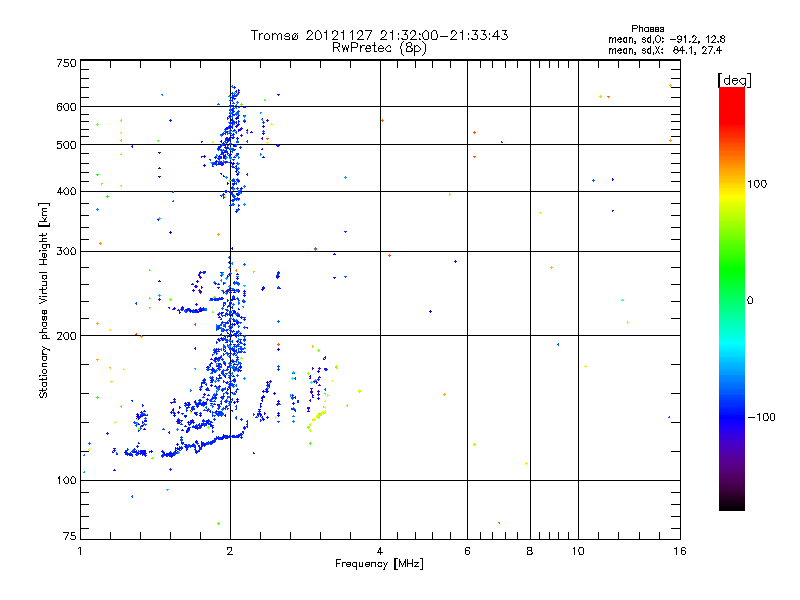Click the y-axis tick label '300'

tap(66, 252)
